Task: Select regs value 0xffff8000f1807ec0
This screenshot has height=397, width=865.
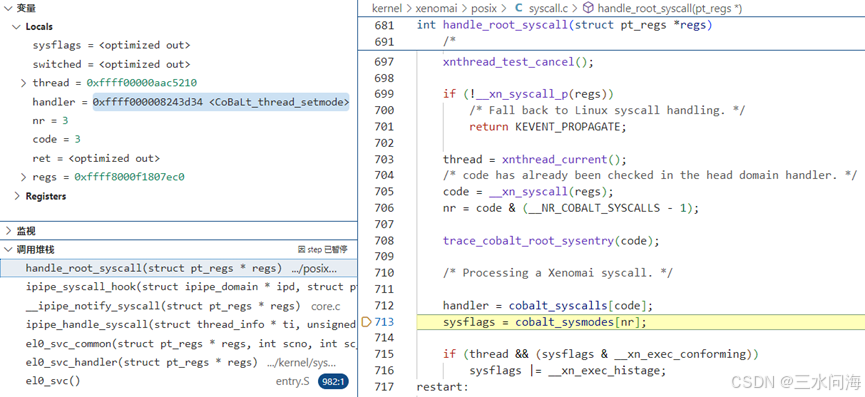Action: pyautogui.click(x=130, y=177)
